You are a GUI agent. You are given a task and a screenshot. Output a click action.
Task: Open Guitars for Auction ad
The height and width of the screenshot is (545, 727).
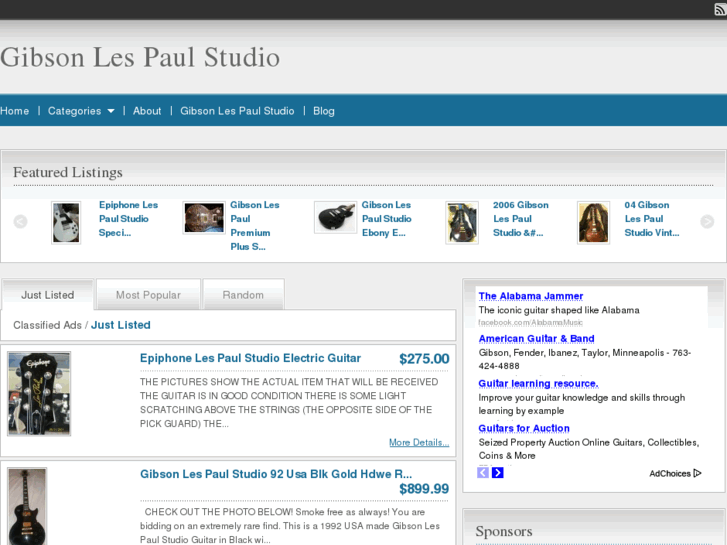coord(524,428)
